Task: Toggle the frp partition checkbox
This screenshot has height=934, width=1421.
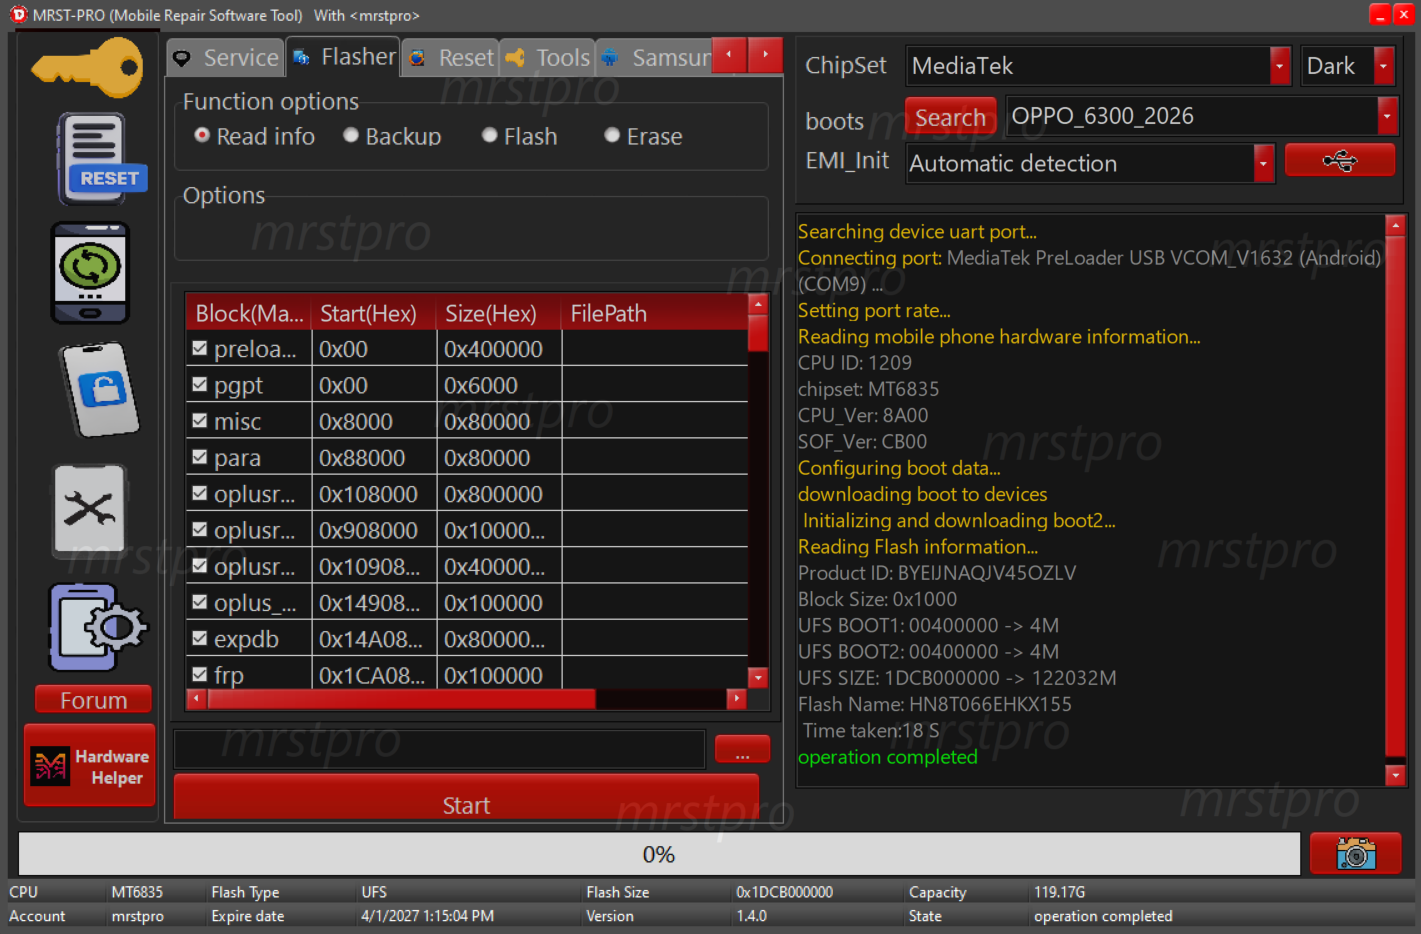Action: point(200,674)
